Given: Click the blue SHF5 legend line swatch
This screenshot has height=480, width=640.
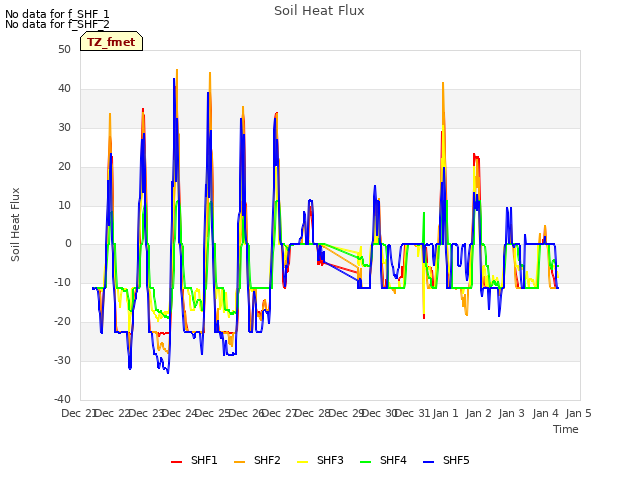Looking at the screenshot, I should (429, 462).
